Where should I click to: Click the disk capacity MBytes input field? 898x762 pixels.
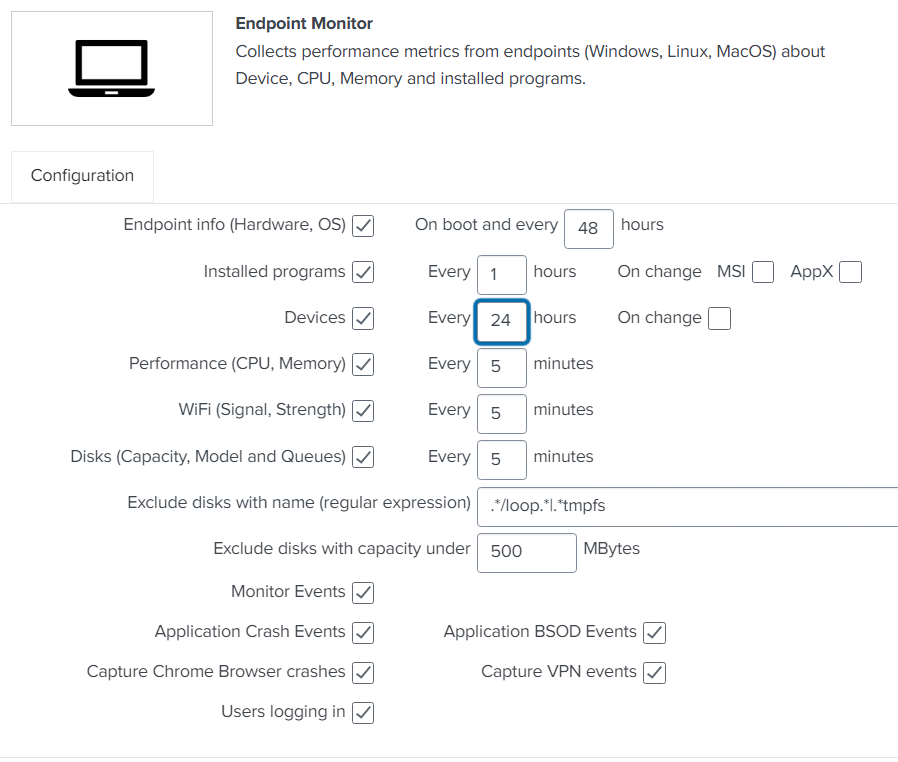pyautogui.click(x=526, y=552)
